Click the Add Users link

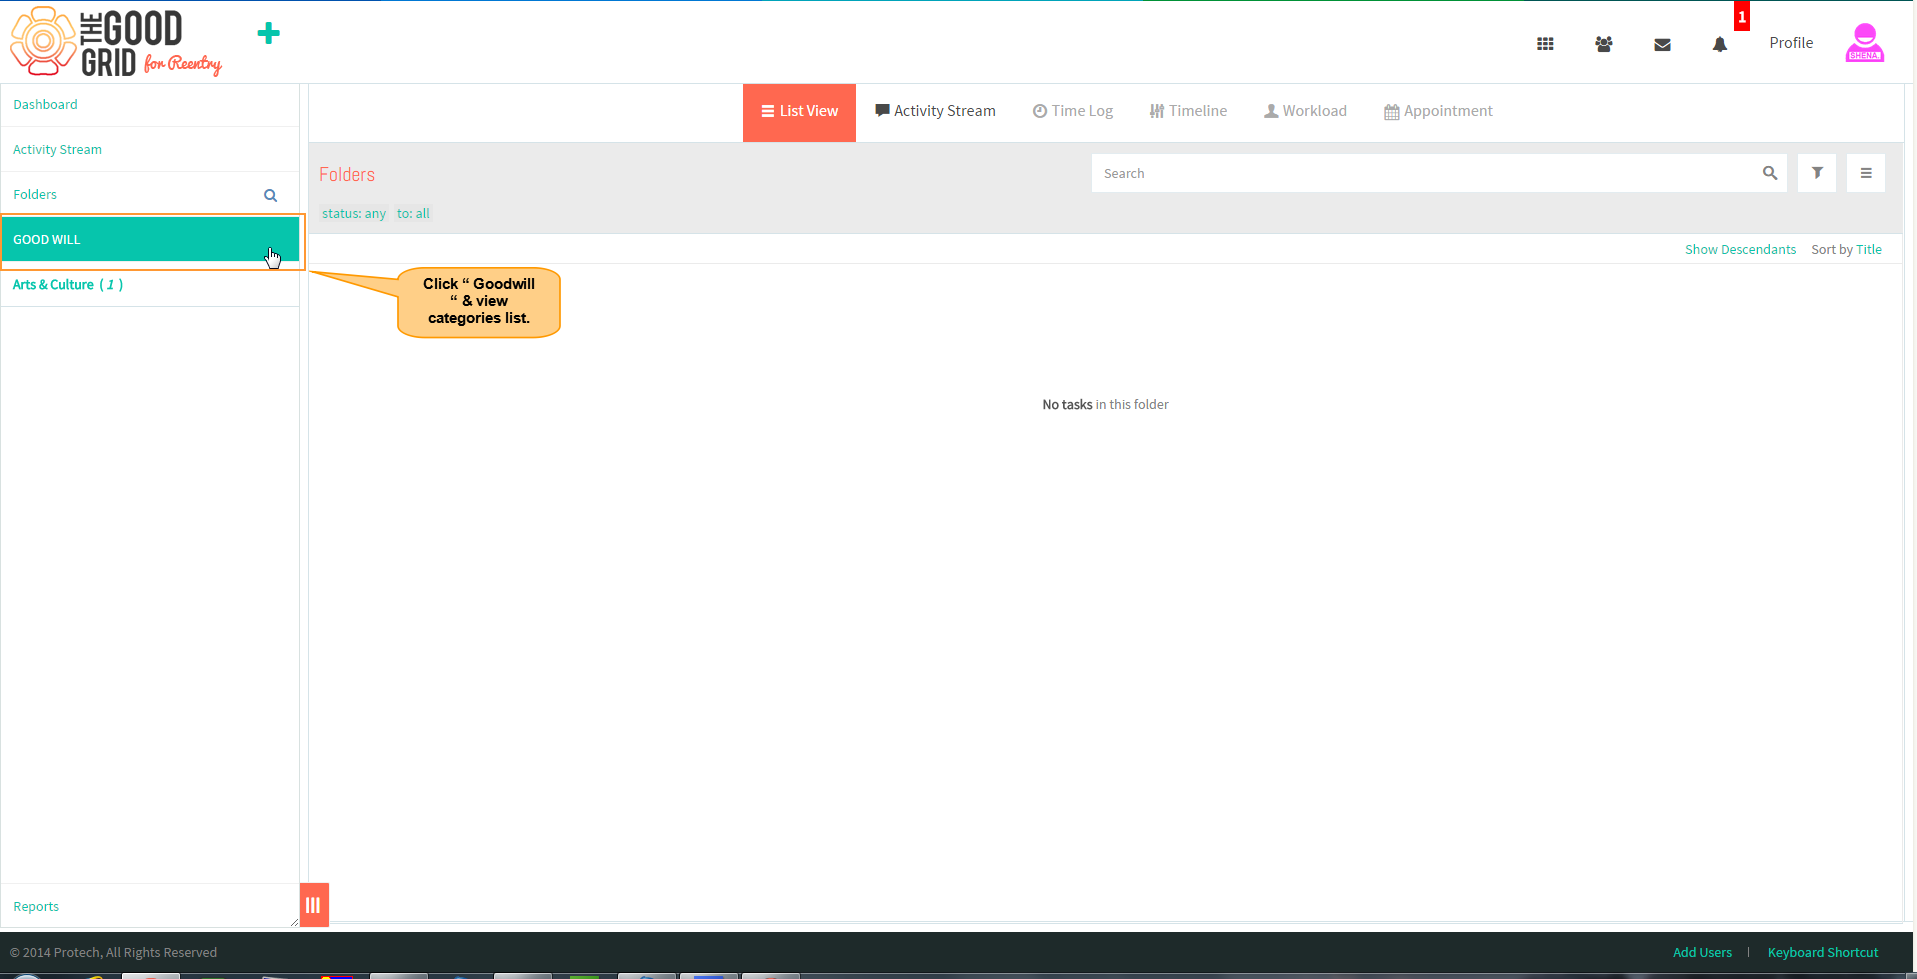click(1702, 952)
